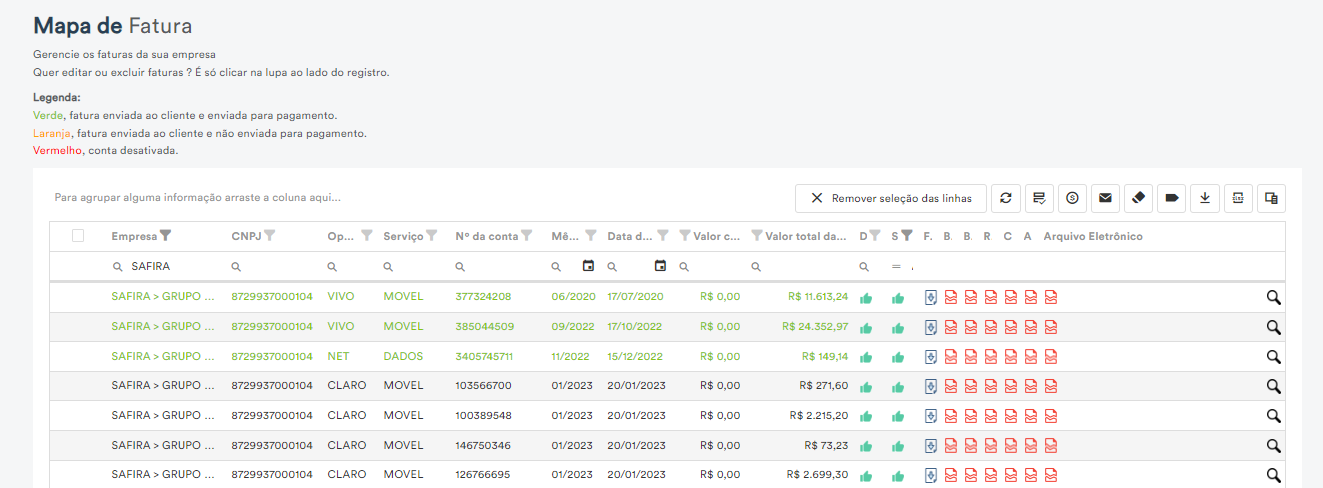Open calendar picker in Mês filter
This screenshot has height=488, width=1323.
pos(588,266)
